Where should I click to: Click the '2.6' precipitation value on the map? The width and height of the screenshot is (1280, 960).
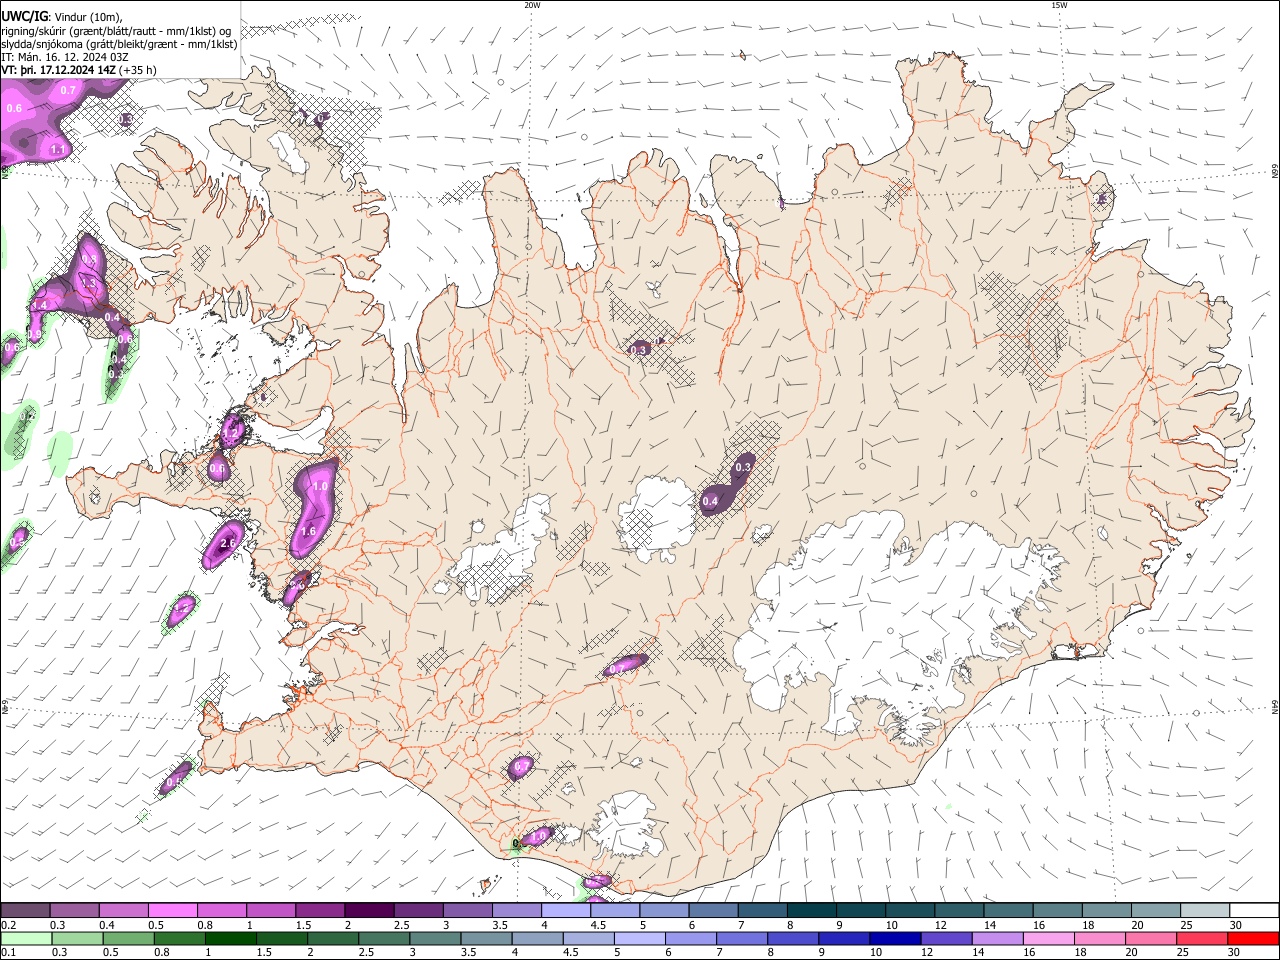tap(228, 543)
